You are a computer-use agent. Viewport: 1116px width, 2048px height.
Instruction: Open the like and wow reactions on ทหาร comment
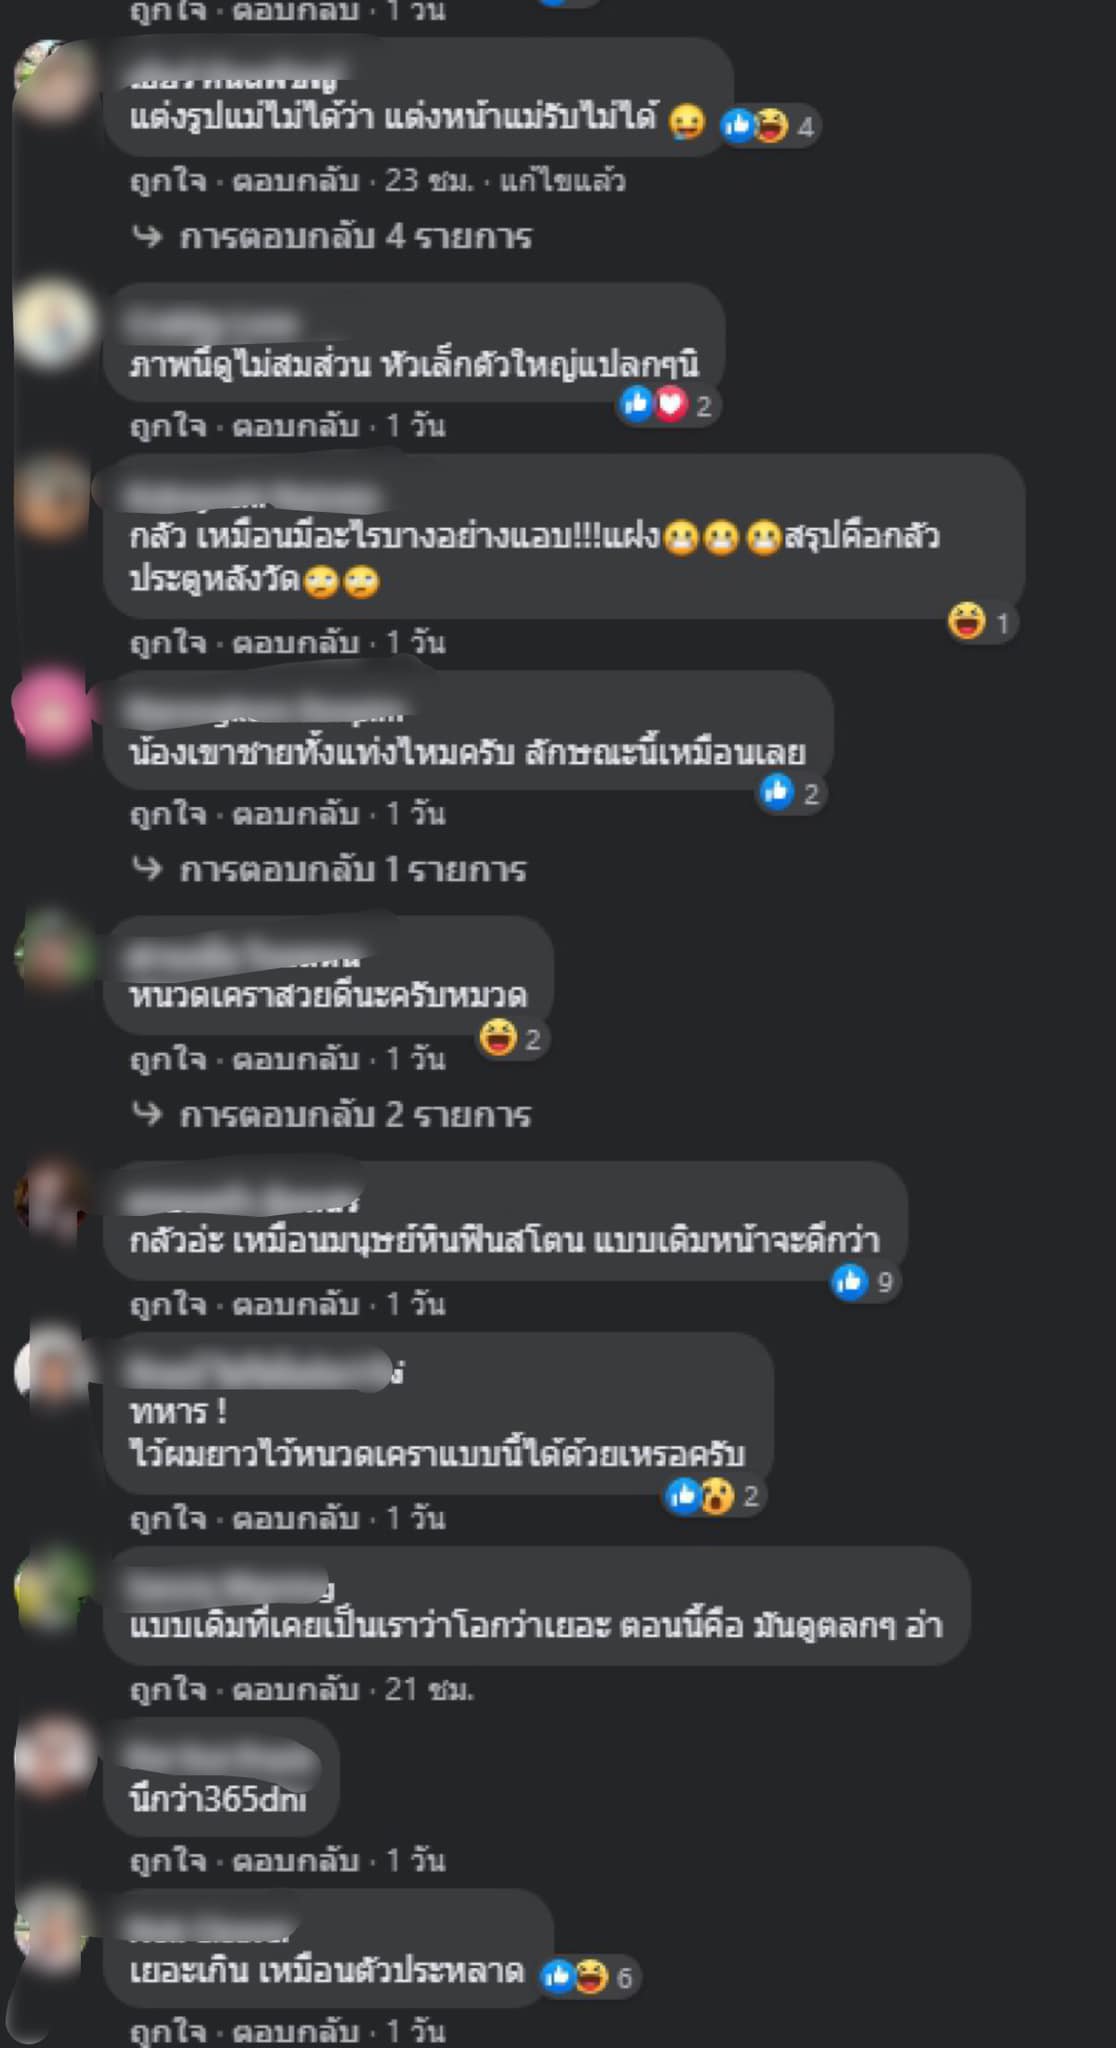[x=714, y=1495]
